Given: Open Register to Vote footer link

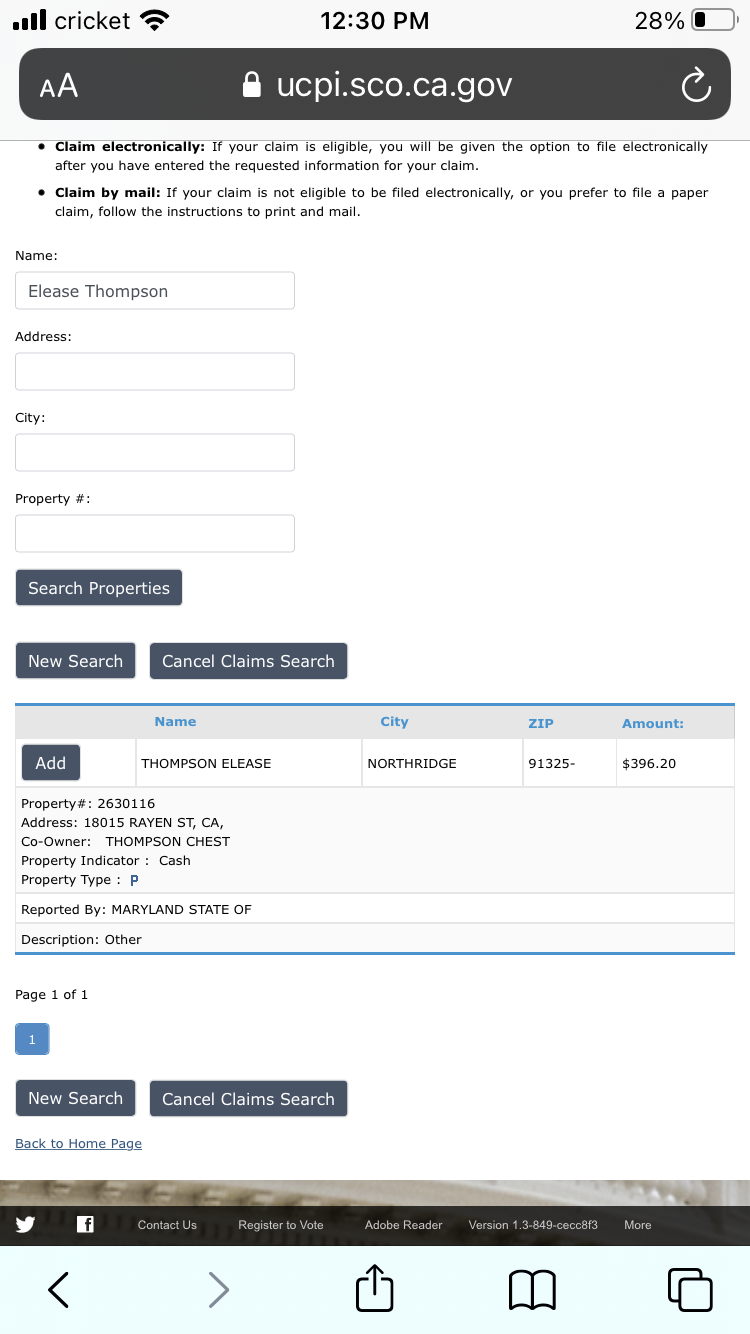Looking at the screenshot, I should (281, 1225).
